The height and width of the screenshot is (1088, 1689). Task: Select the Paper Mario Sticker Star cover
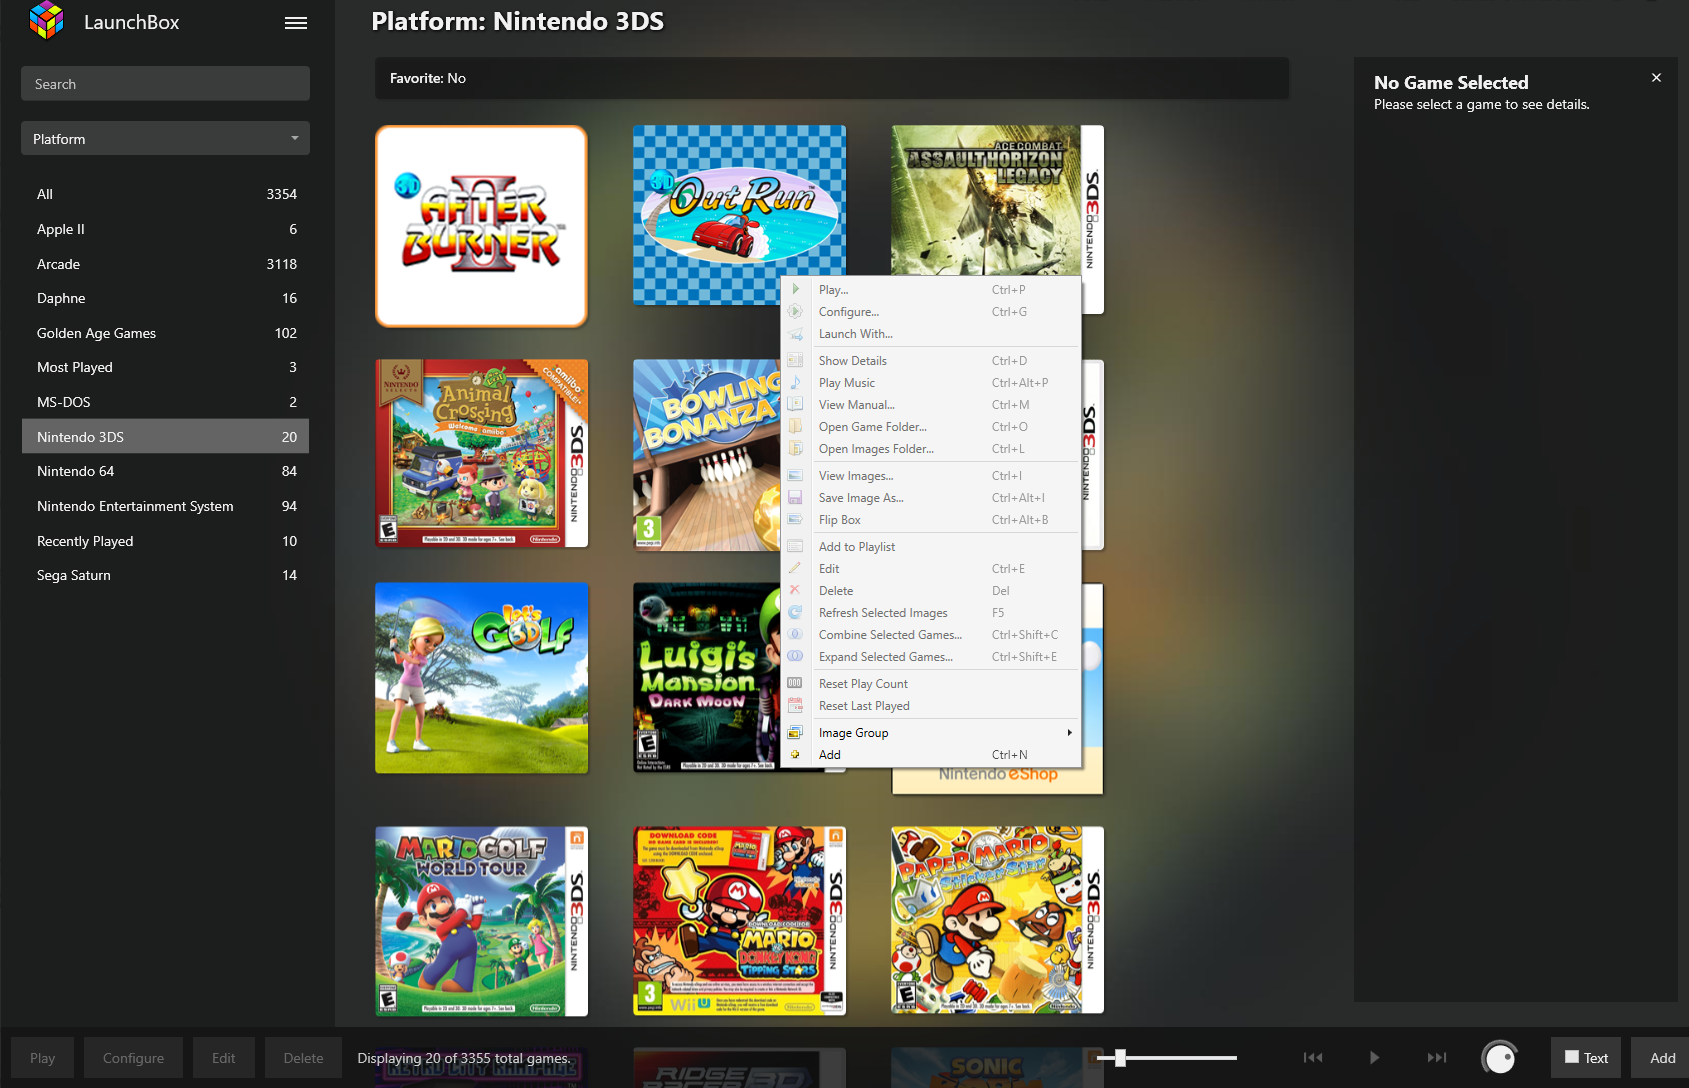click(997, 920)
